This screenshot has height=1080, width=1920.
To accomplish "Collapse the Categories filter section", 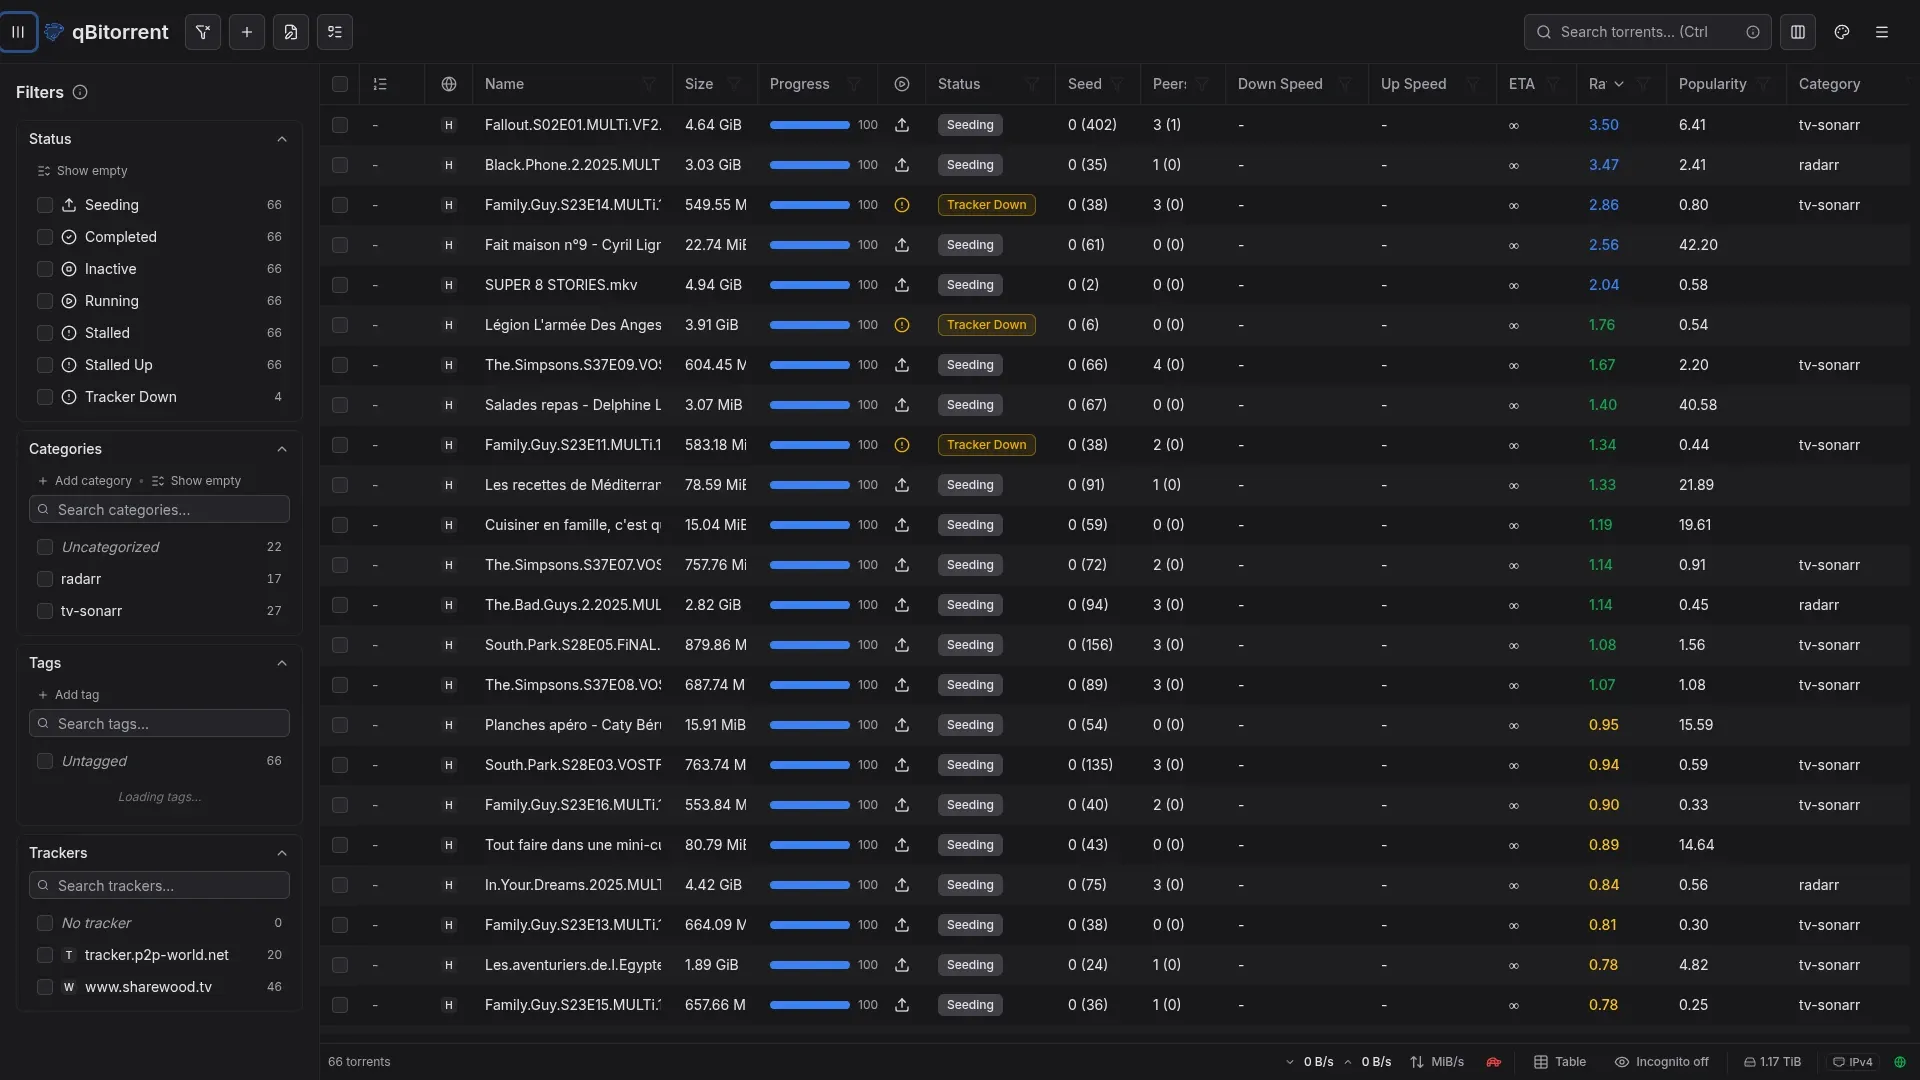I will point(282,449).
